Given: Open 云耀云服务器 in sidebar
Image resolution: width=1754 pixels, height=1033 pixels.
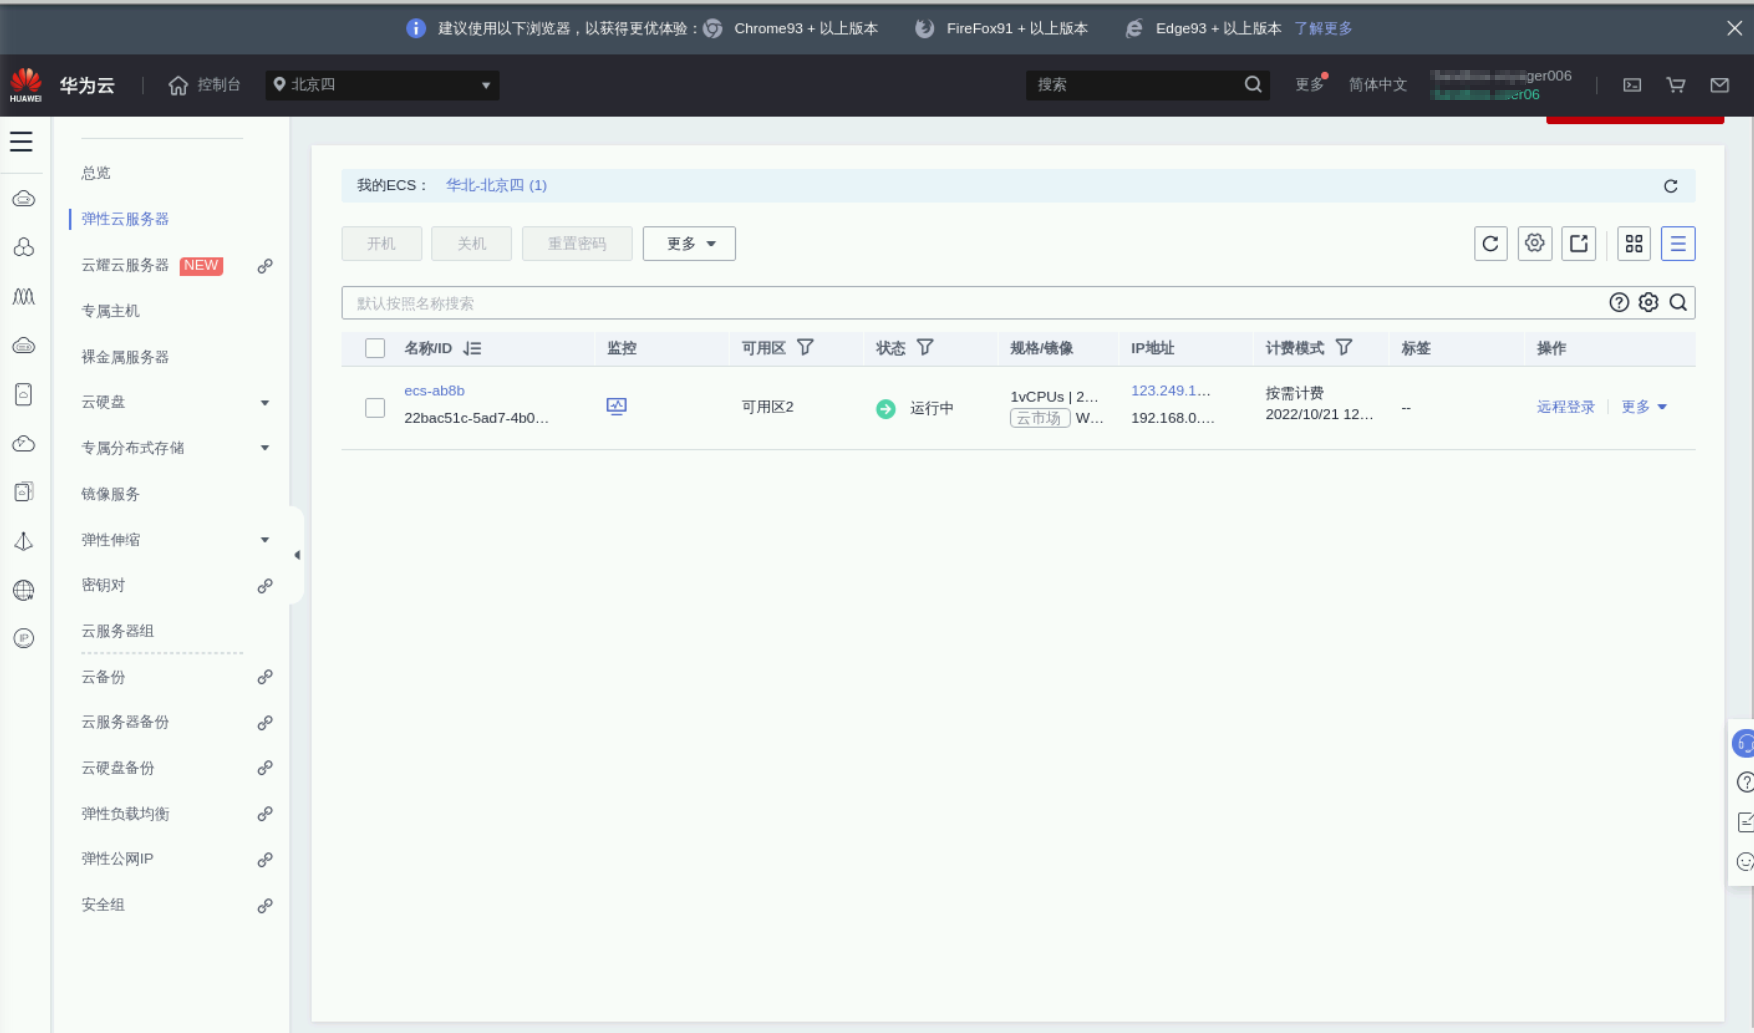Looking at the screenshot, I should 125,265.
